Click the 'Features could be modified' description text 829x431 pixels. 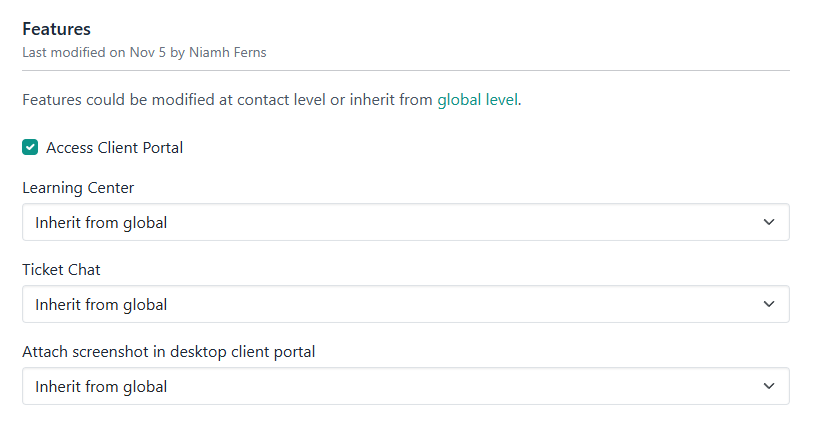click(x=228, y=100)
